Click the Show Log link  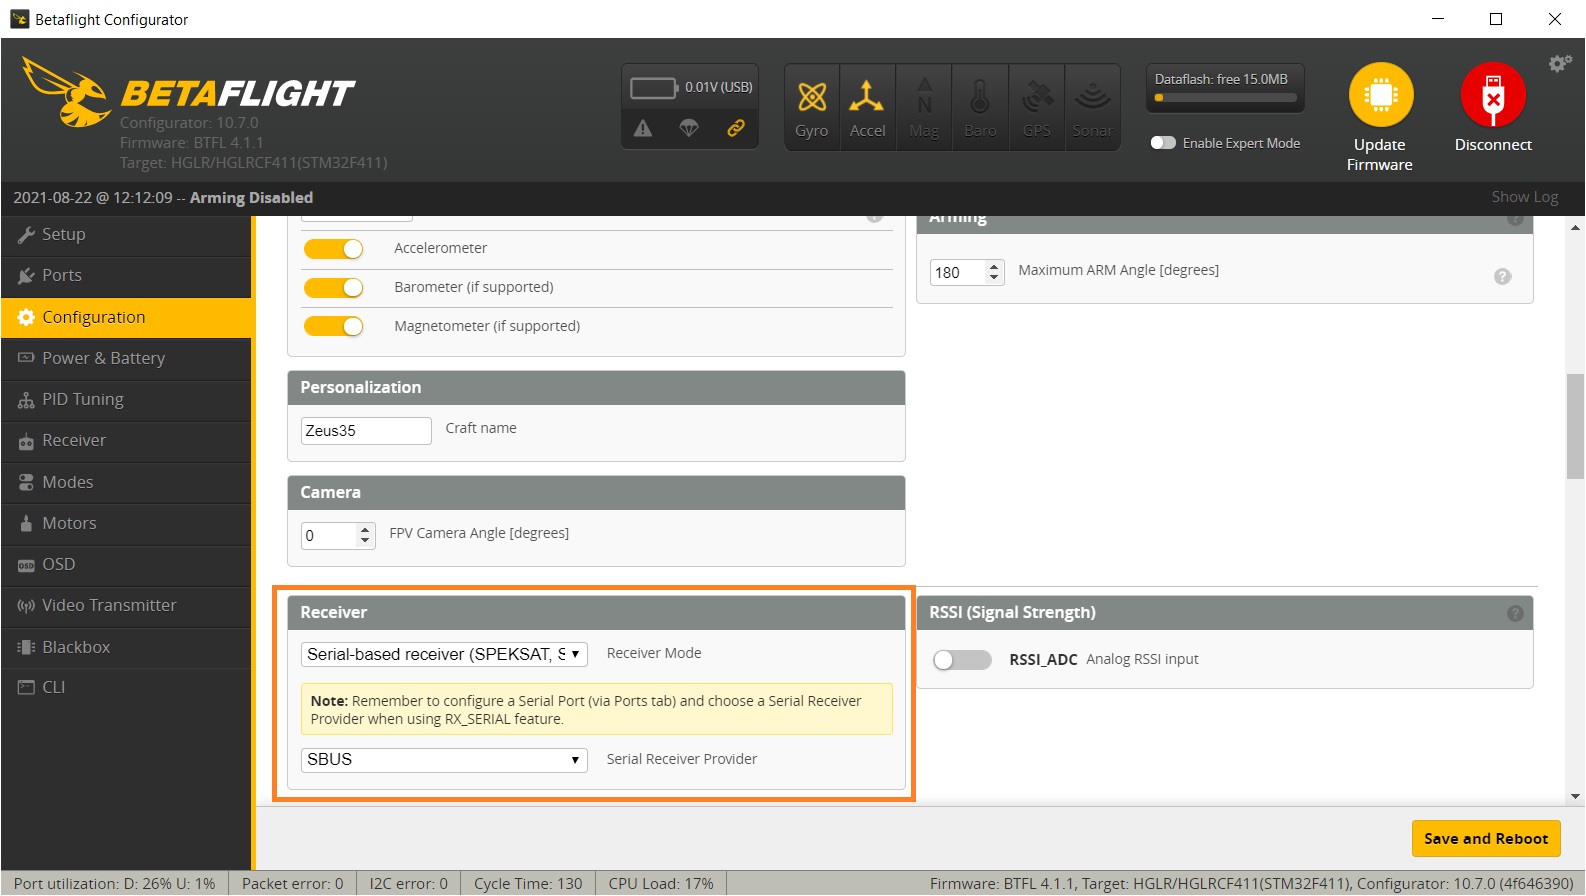1524,198
